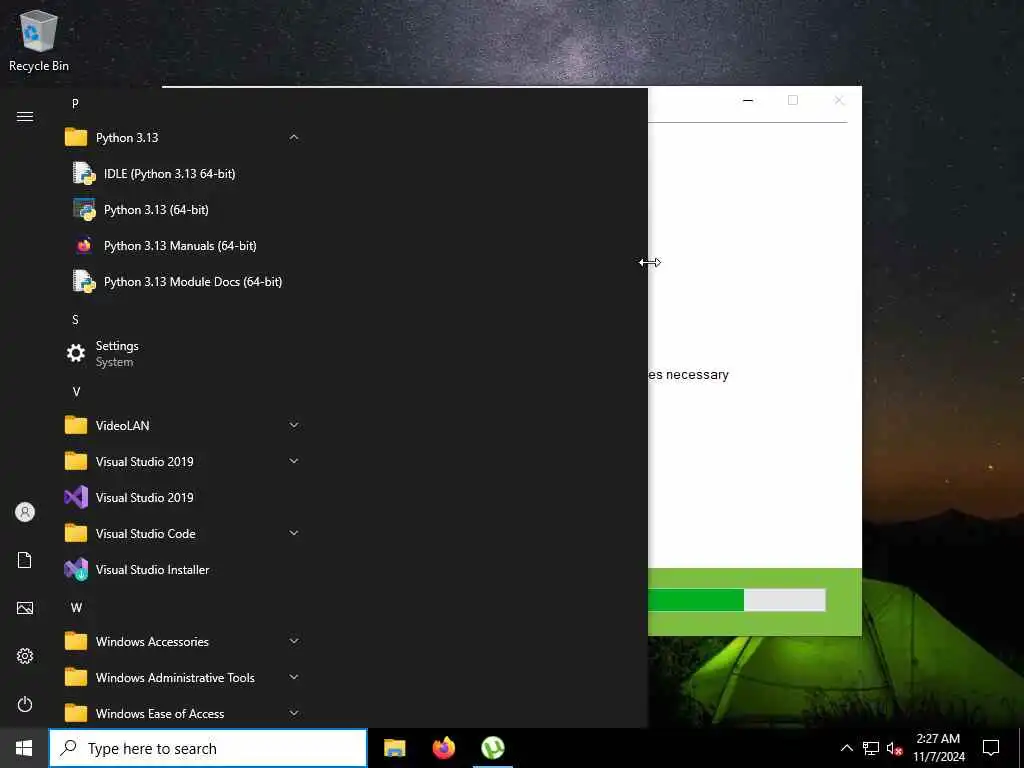
Task: Open the clock showing 2:27 AM
Action: point(938,748)
